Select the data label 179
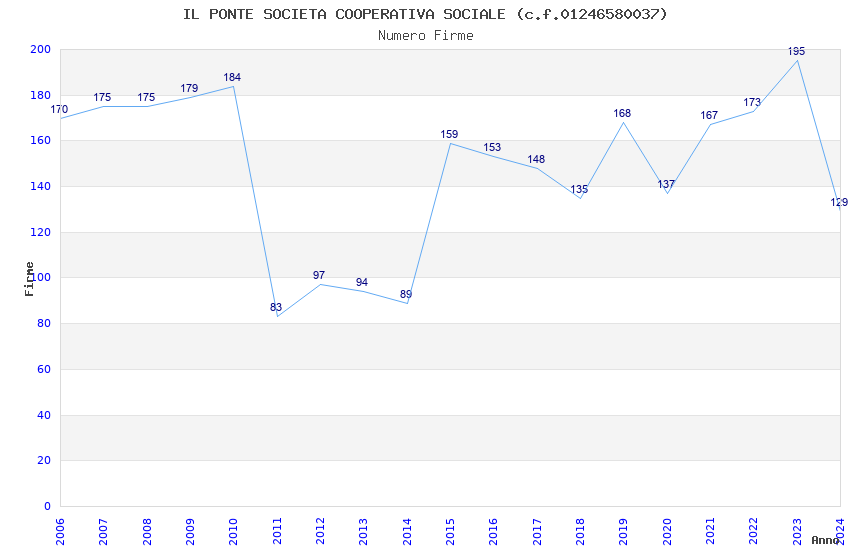Image resolution: width=850 pixels, height=550 pixels. (x=189, y=88)
